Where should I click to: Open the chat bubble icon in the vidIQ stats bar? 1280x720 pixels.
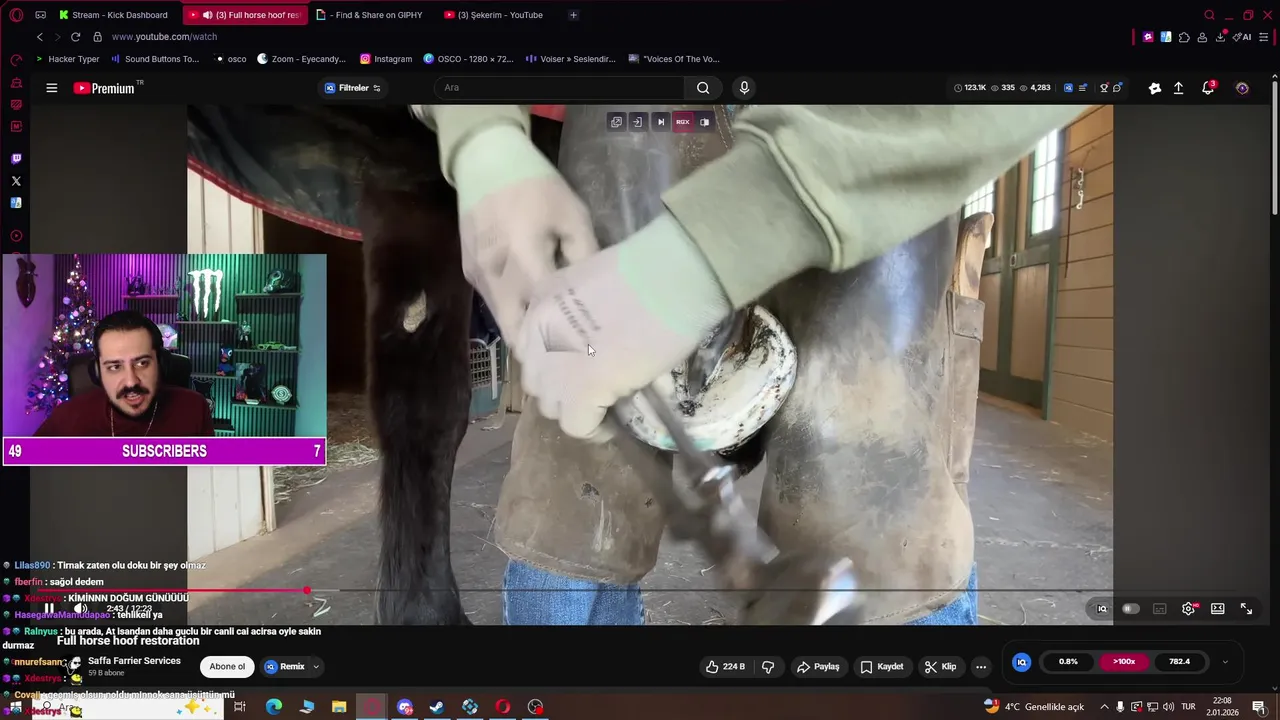[1117, 88]
